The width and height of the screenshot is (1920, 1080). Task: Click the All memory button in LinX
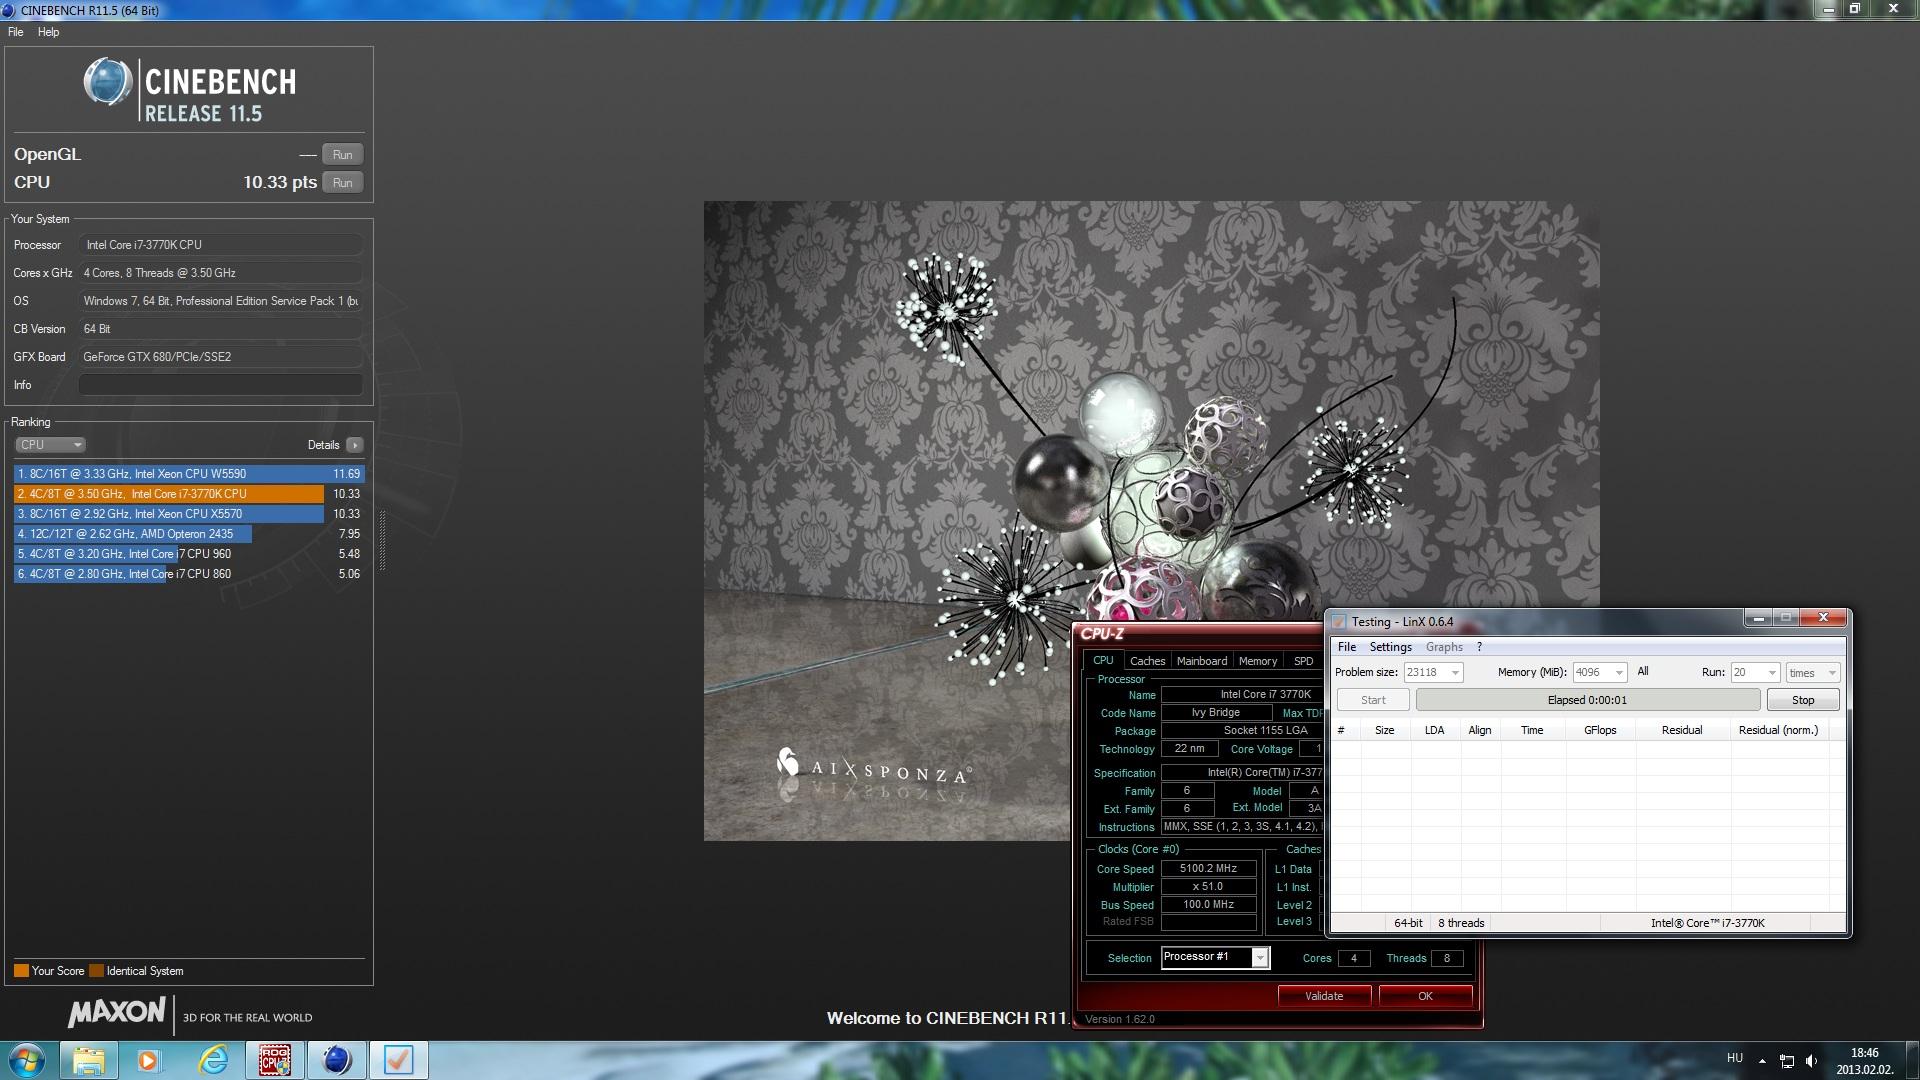coord(1643,672)
